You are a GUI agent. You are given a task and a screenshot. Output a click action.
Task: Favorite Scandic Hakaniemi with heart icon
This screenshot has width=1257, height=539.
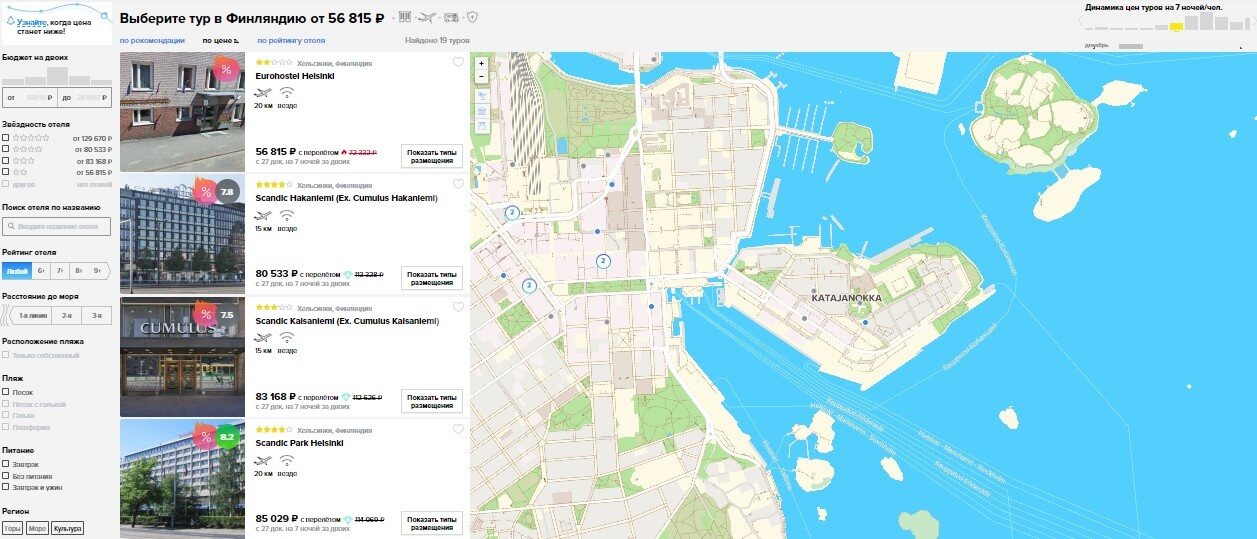(x=458, y=184)
